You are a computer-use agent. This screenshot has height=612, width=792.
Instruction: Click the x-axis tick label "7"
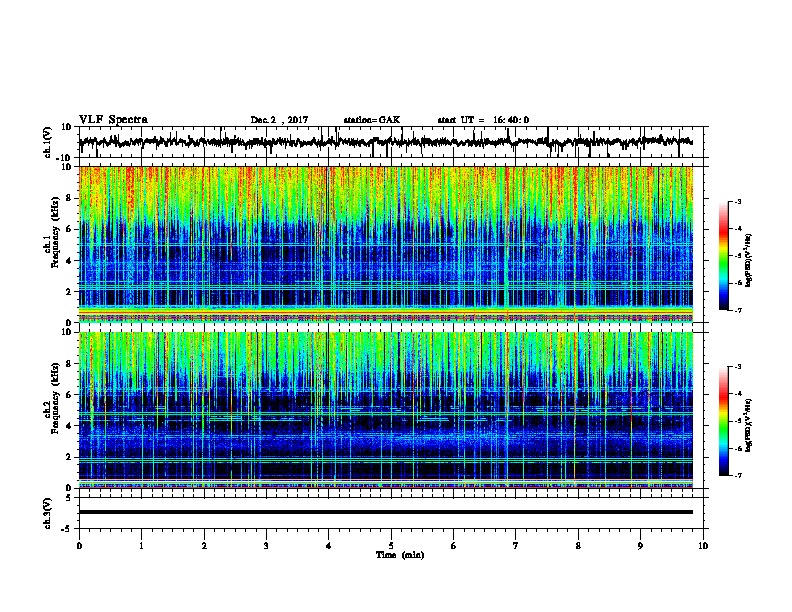[516, 545]
